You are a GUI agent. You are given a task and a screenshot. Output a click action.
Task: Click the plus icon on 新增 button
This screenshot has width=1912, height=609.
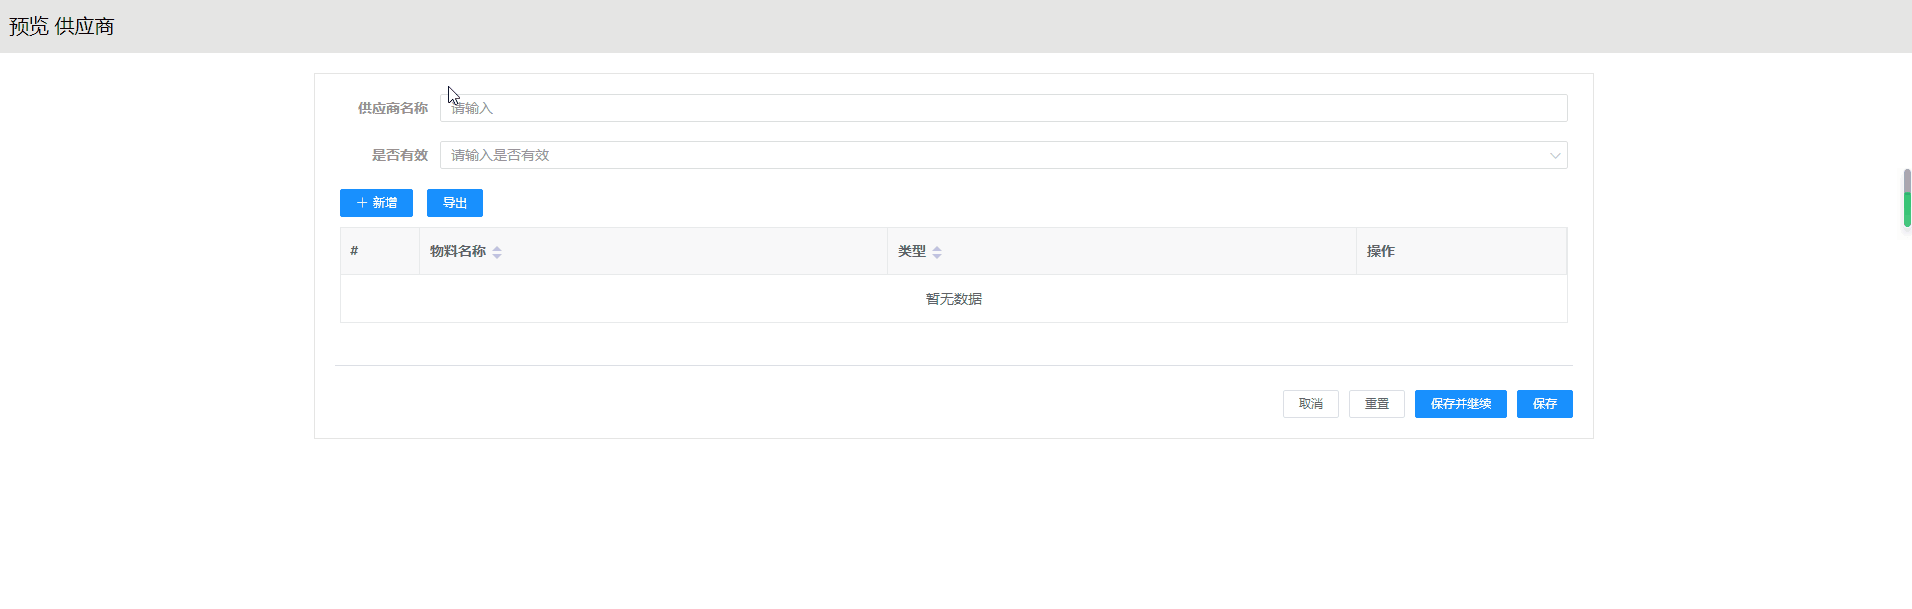(x=362, y=203)
